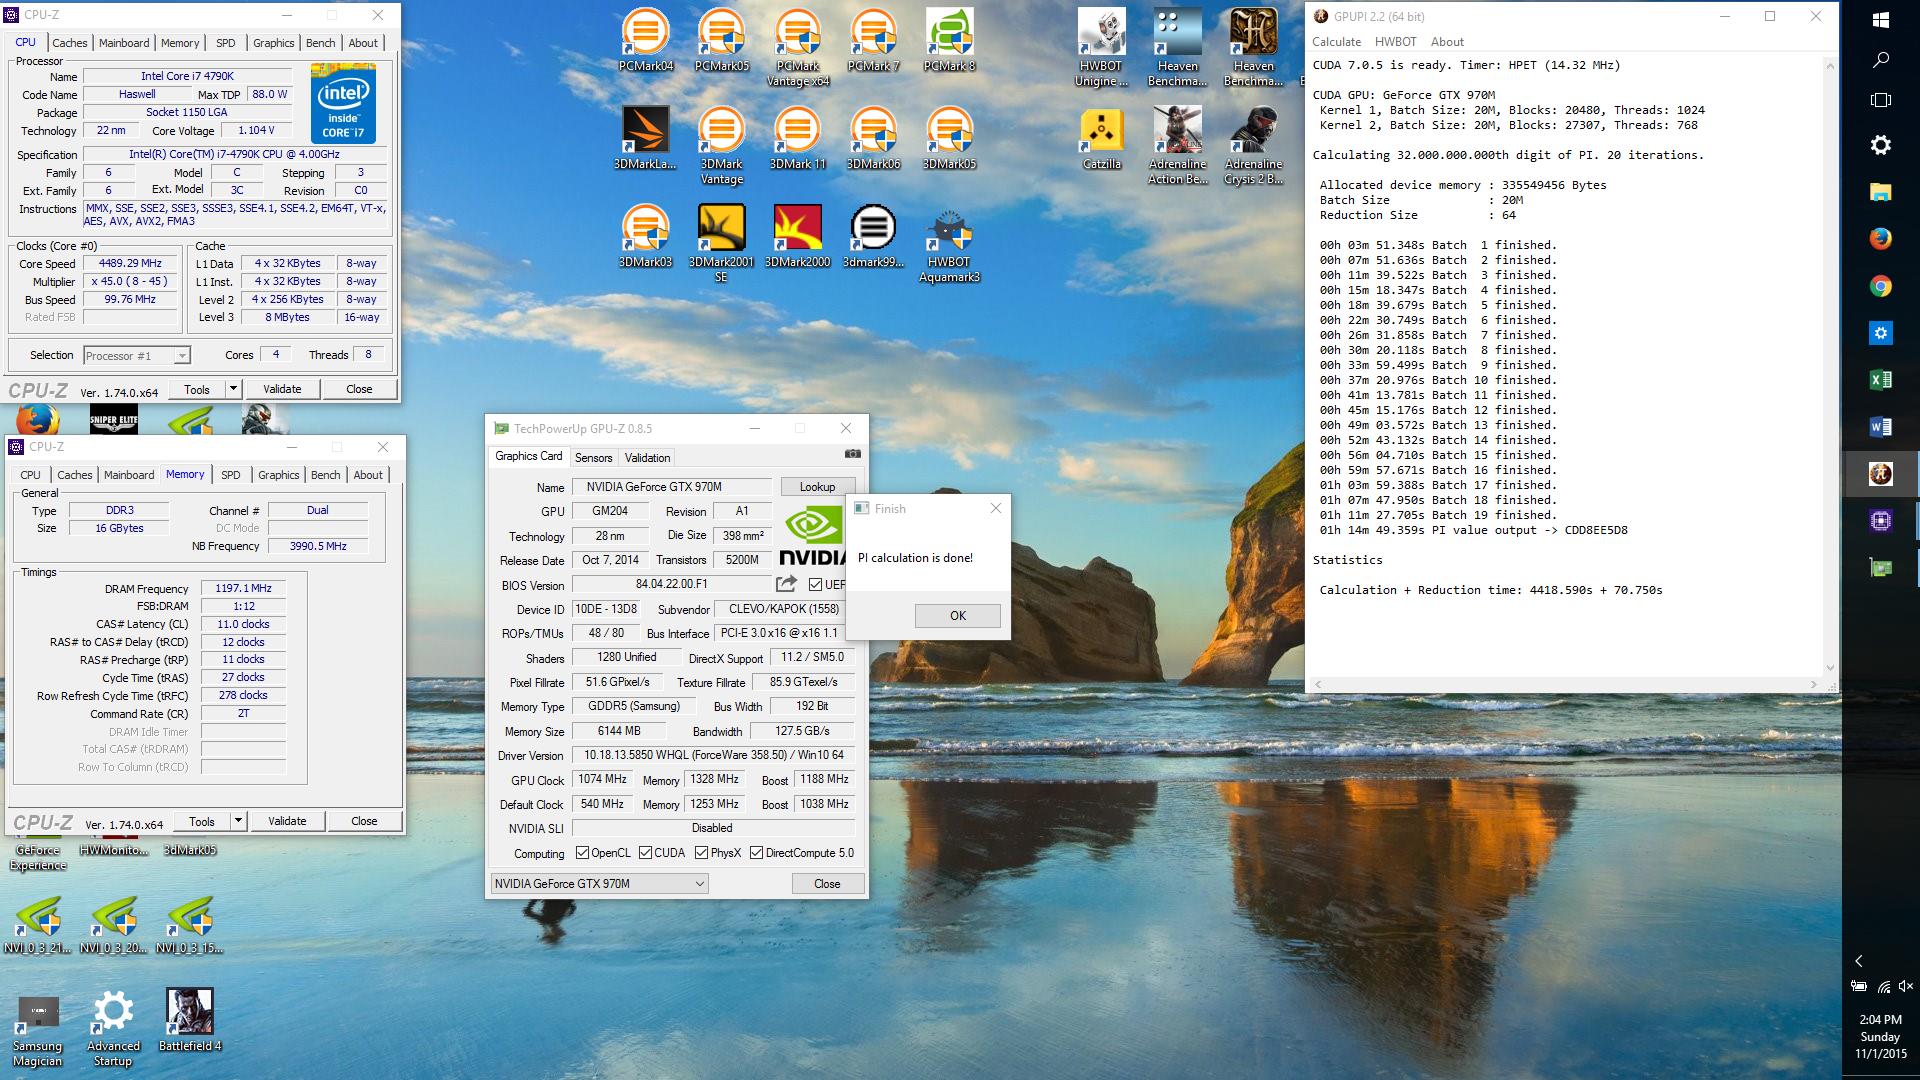Open Heaven Benchmark desktop shortcut with blue icon
This screenshot has width=1920, height=1080.
coord(1177,47)
